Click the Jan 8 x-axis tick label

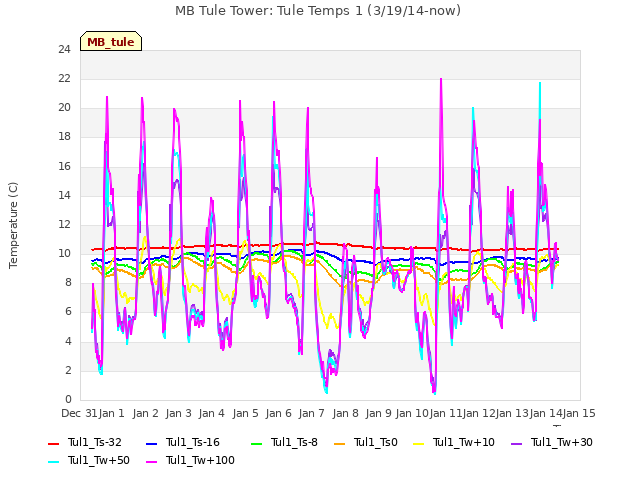345,413
